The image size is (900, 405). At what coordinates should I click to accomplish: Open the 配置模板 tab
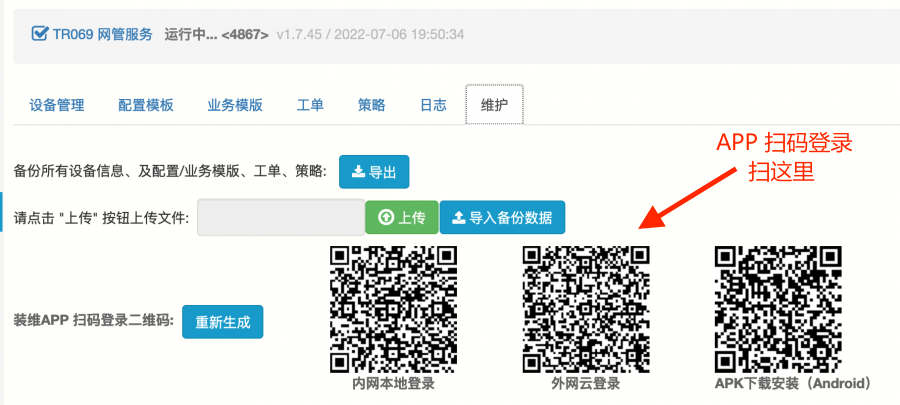[x=145, y=105]
